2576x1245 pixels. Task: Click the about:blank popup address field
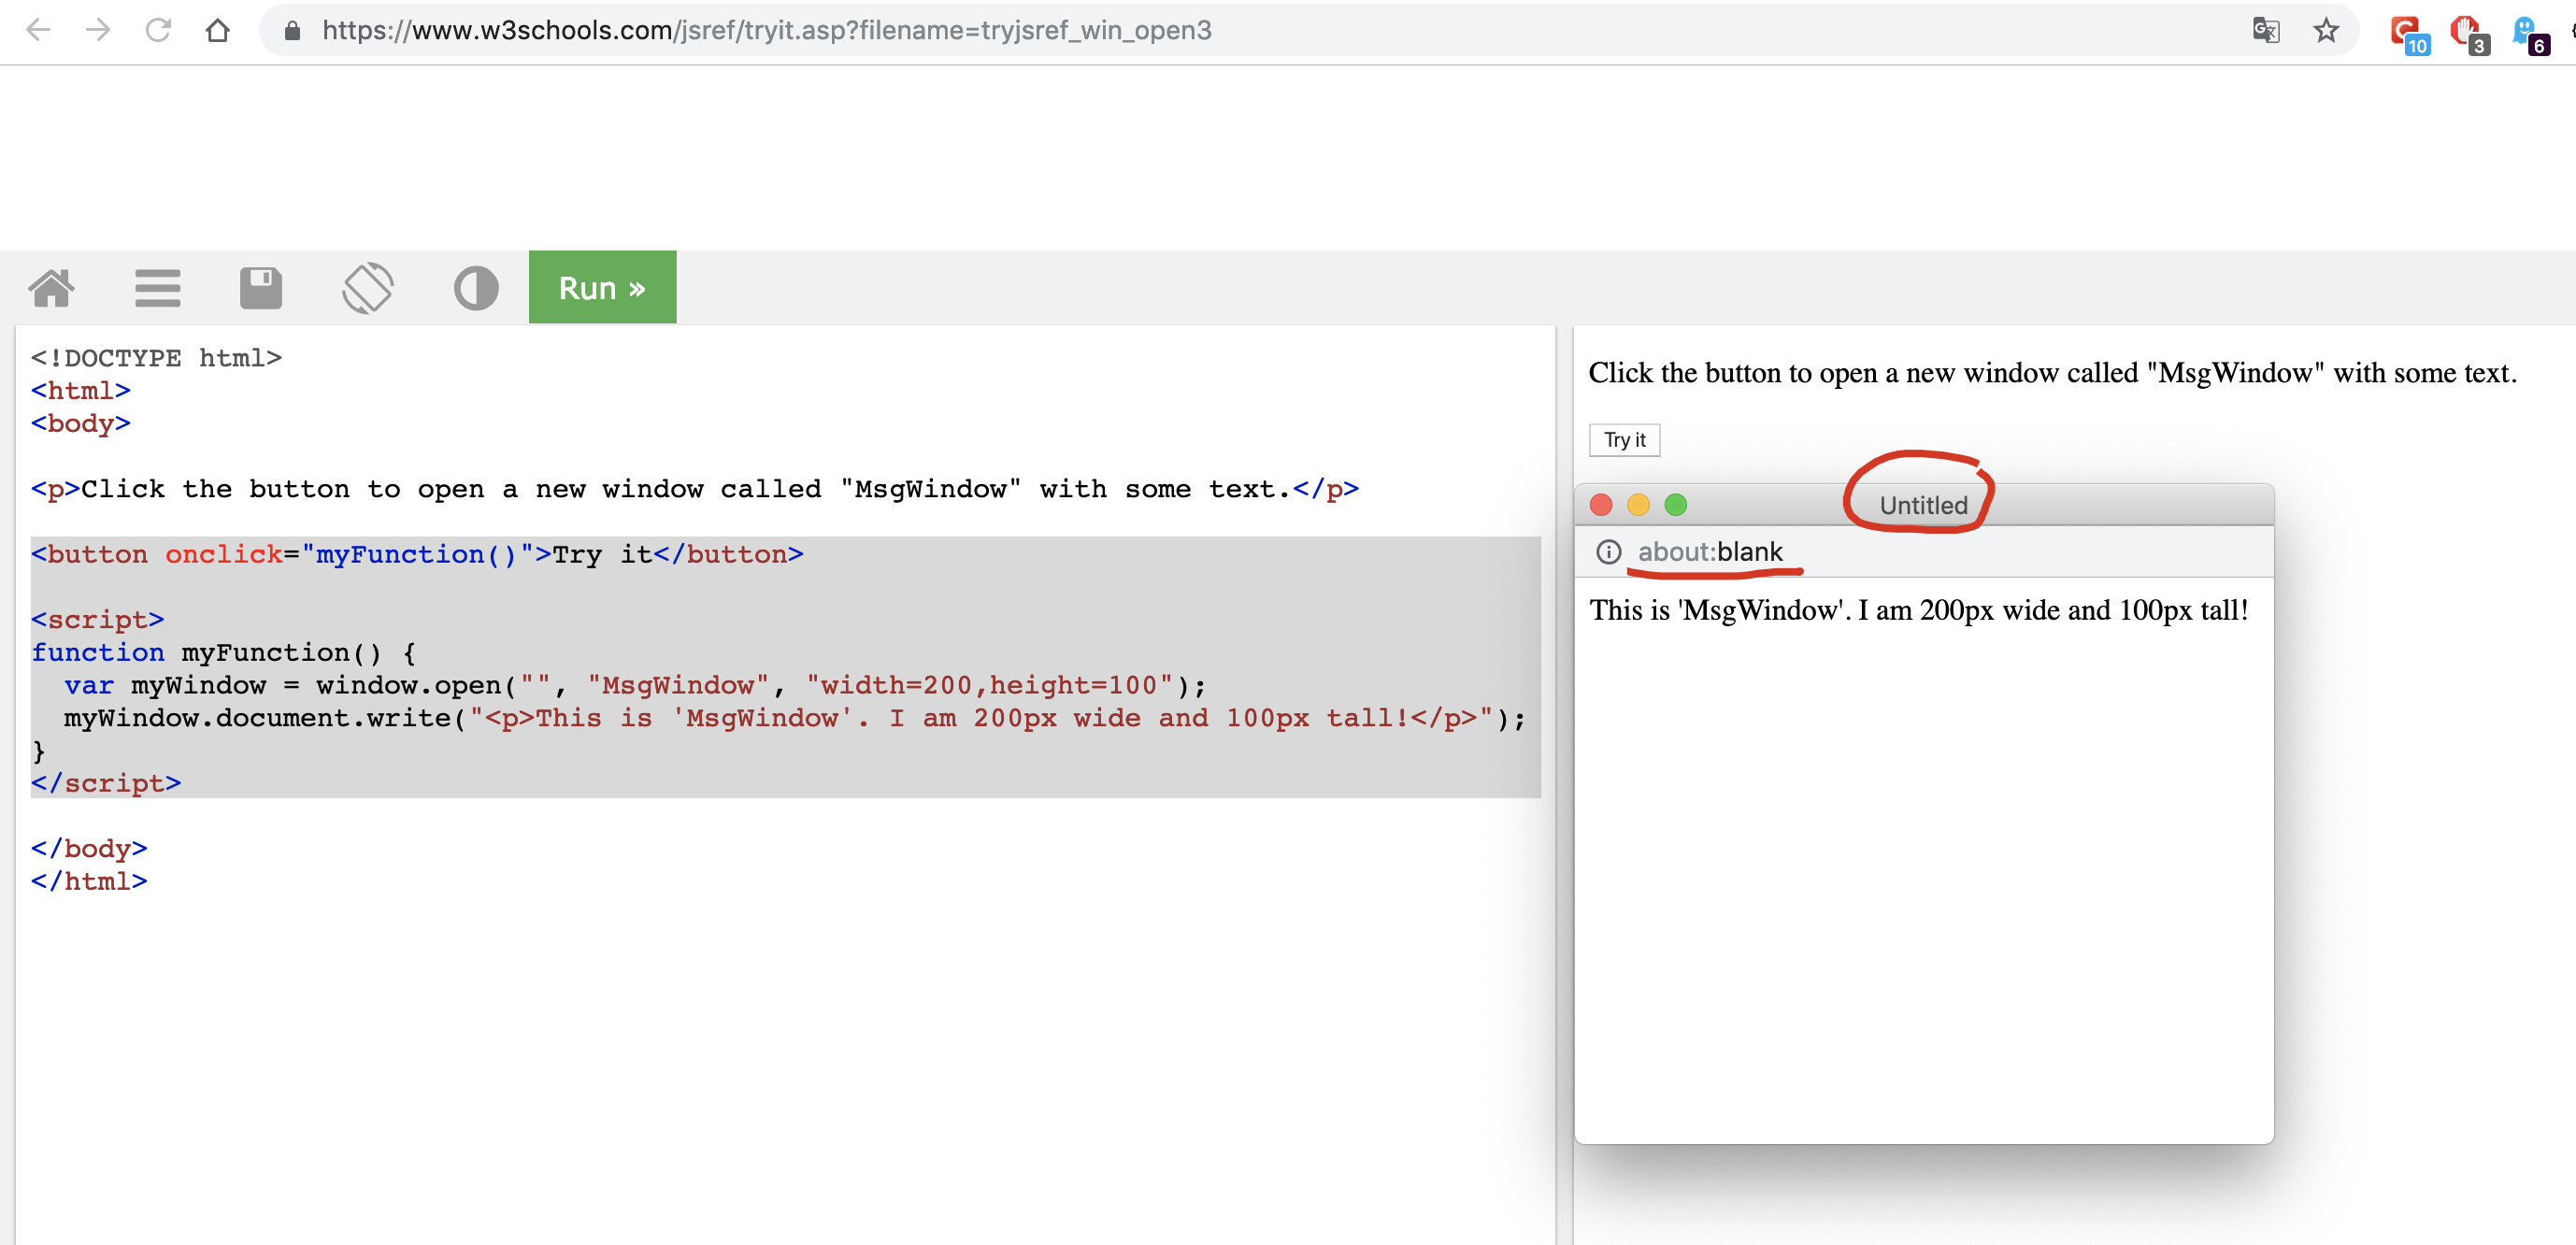[1710, 552]
